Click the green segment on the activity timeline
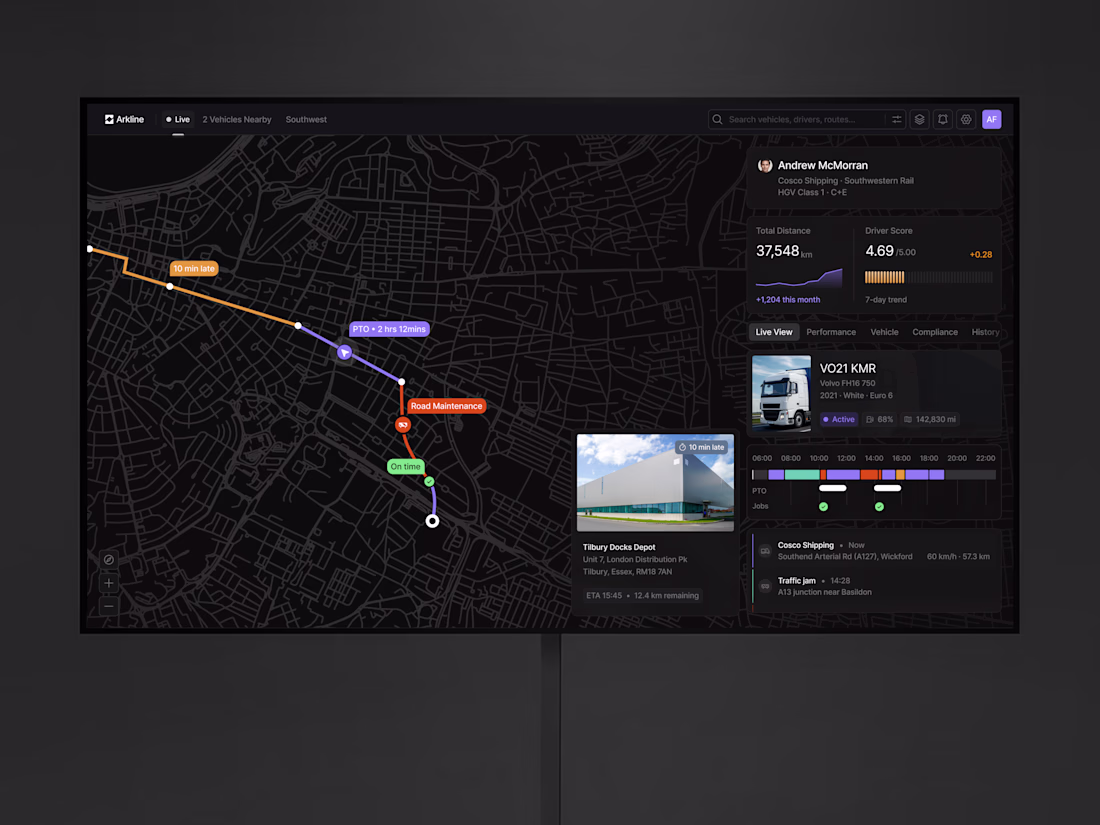The width and height of the screenshot is (1100, 825). (x=802, y=475)
